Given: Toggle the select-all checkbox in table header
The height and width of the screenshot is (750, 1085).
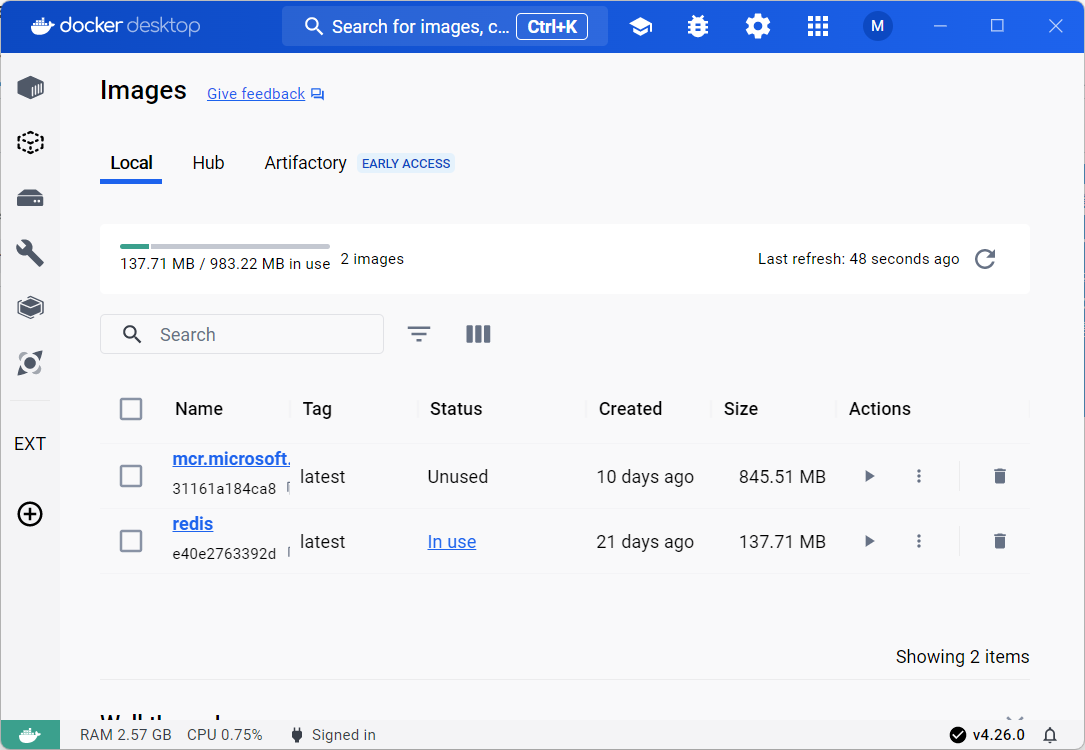Looking at the screenshot, I should pos(131,408).
